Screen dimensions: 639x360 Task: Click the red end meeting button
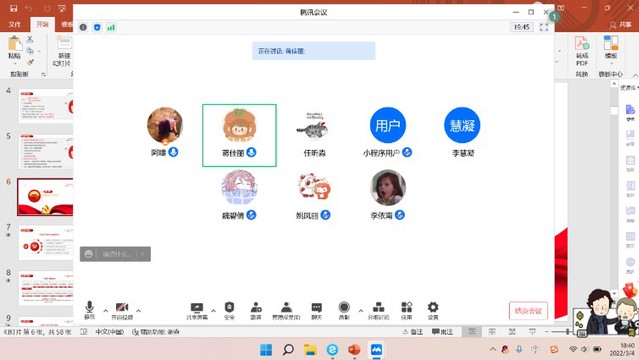[x=528, y=311]
